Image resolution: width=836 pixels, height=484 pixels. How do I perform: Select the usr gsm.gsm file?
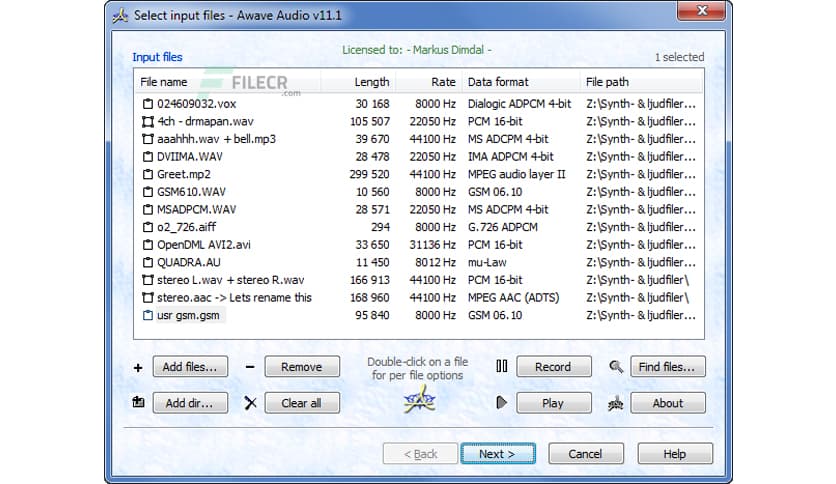click(x=419, y=315)
